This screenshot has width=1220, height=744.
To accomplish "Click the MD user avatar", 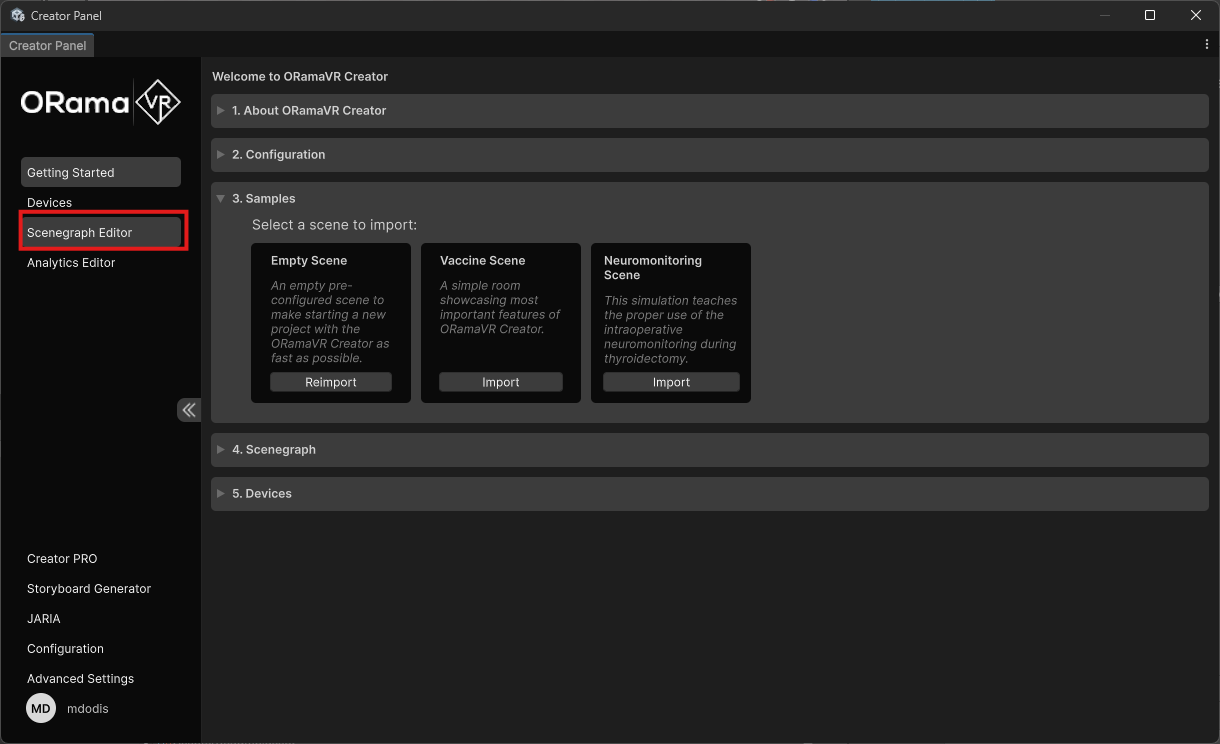I will 40,708.
